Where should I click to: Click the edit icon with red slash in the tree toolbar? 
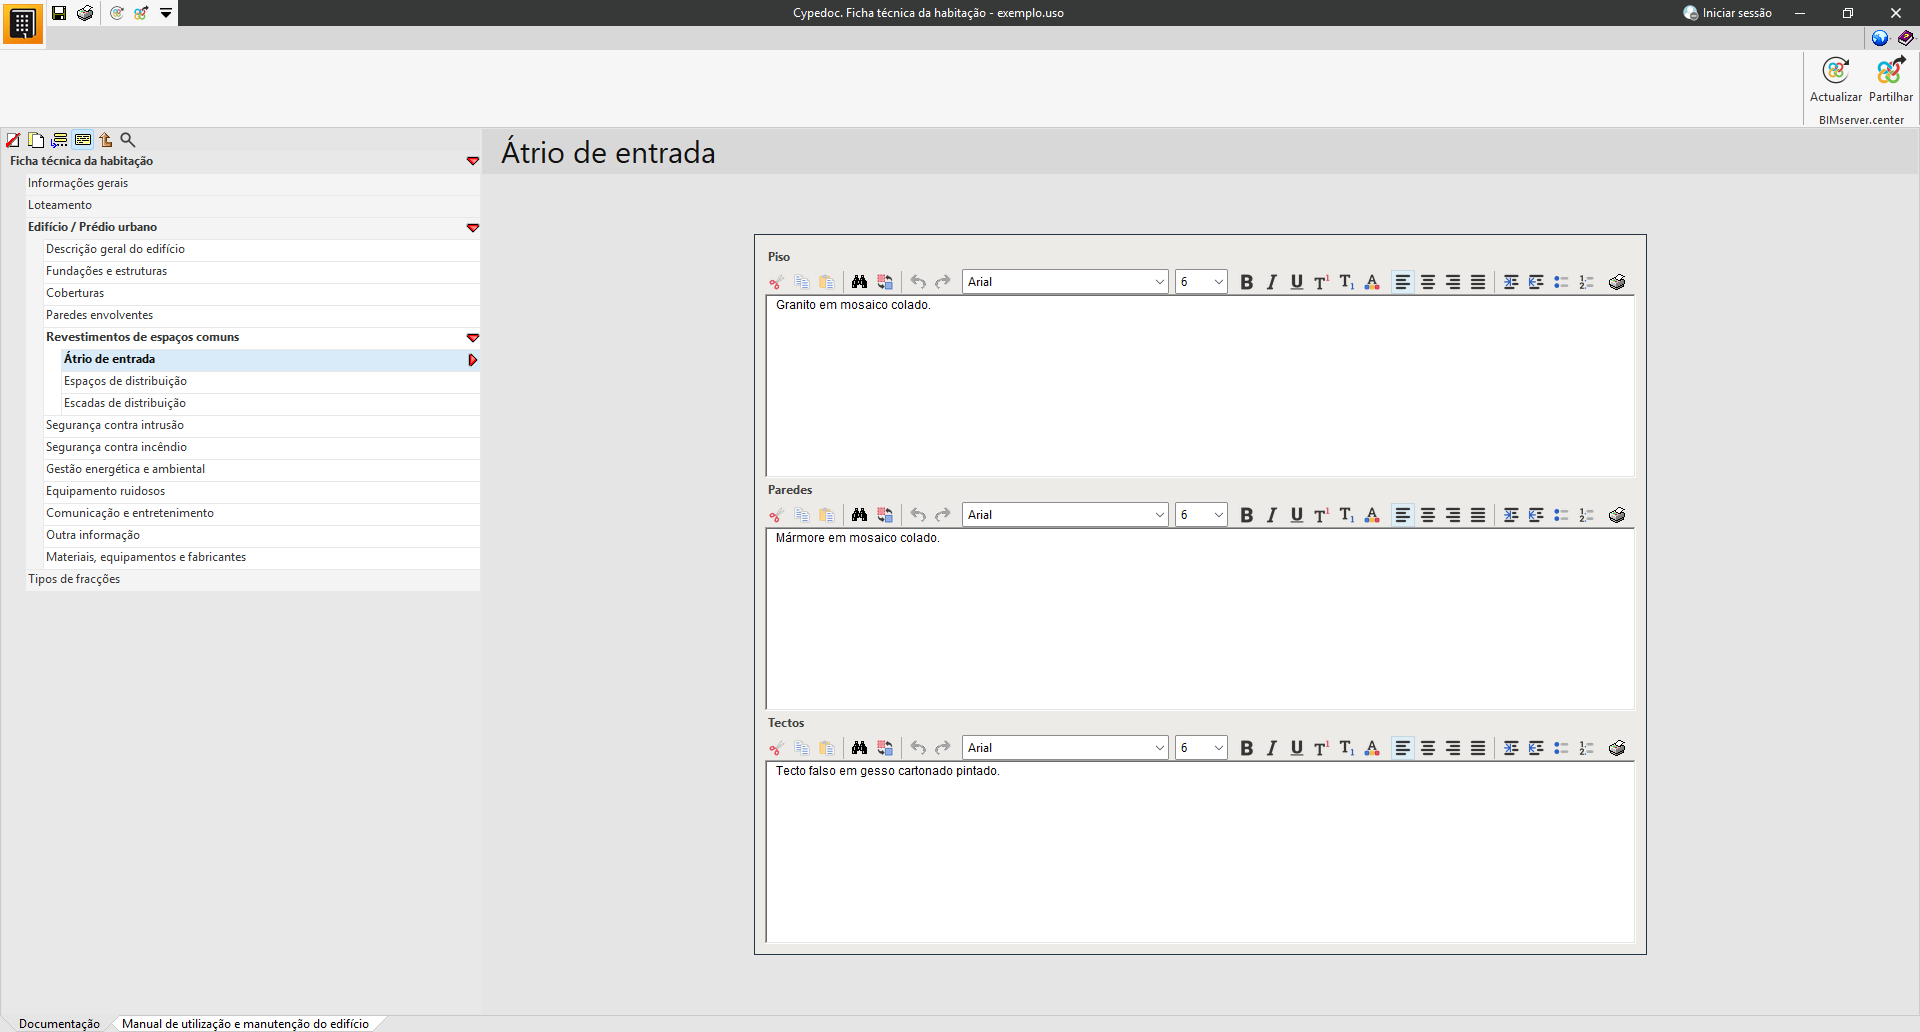point(13,140)
